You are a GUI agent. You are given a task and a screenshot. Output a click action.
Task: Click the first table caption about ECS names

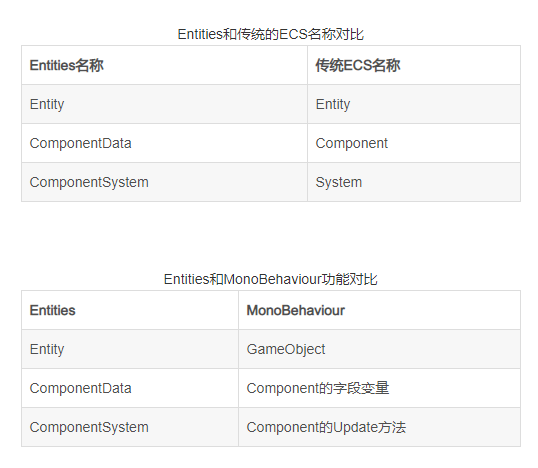270,34
